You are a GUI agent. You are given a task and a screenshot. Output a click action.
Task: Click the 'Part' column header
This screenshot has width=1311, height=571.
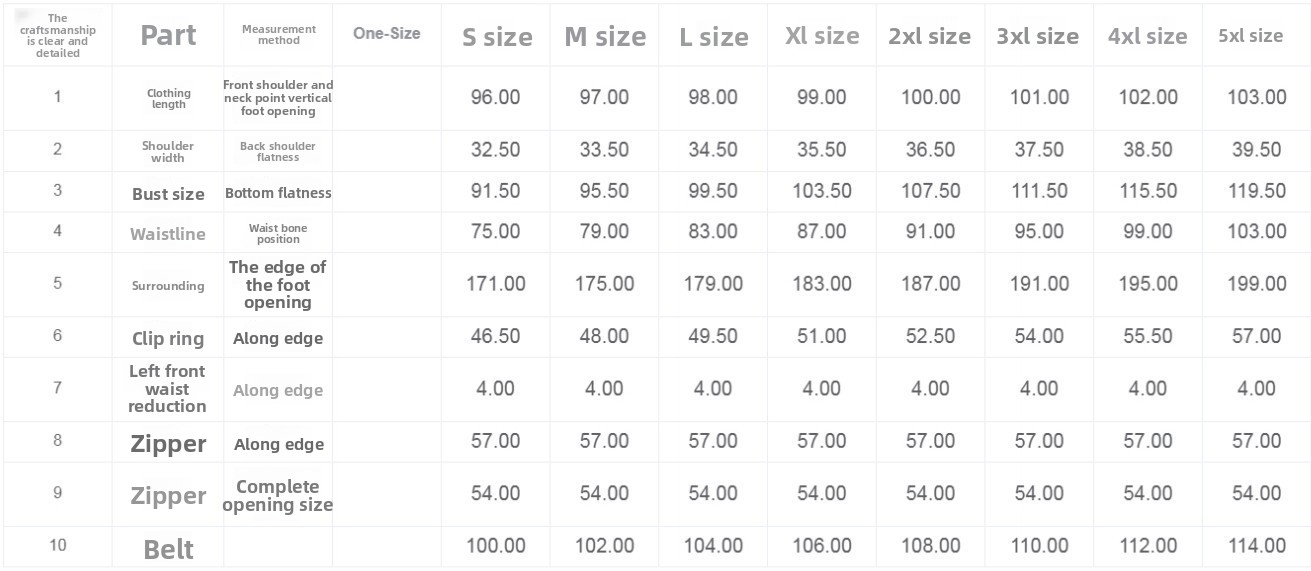pyautogui.click(x=168, y=35)
